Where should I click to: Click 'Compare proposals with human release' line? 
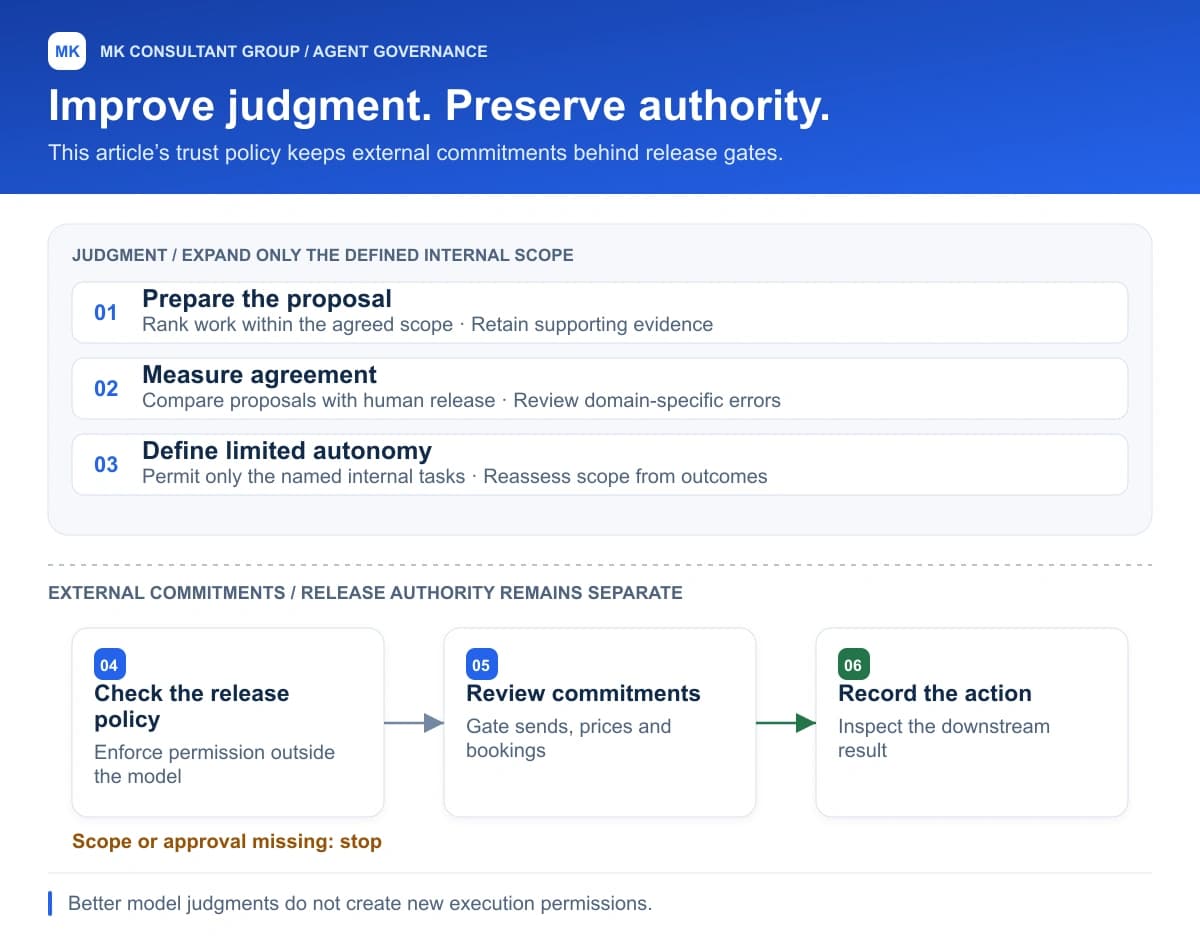point(461,400)
